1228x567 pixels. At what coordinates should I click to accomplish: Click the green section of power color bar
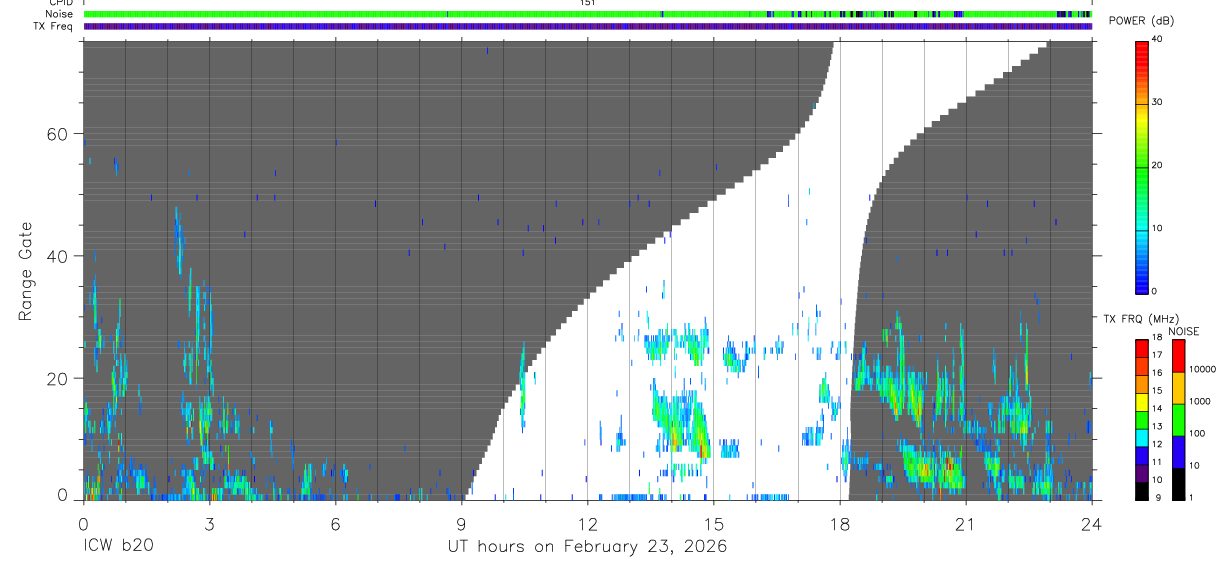[x=1141, y=180]
